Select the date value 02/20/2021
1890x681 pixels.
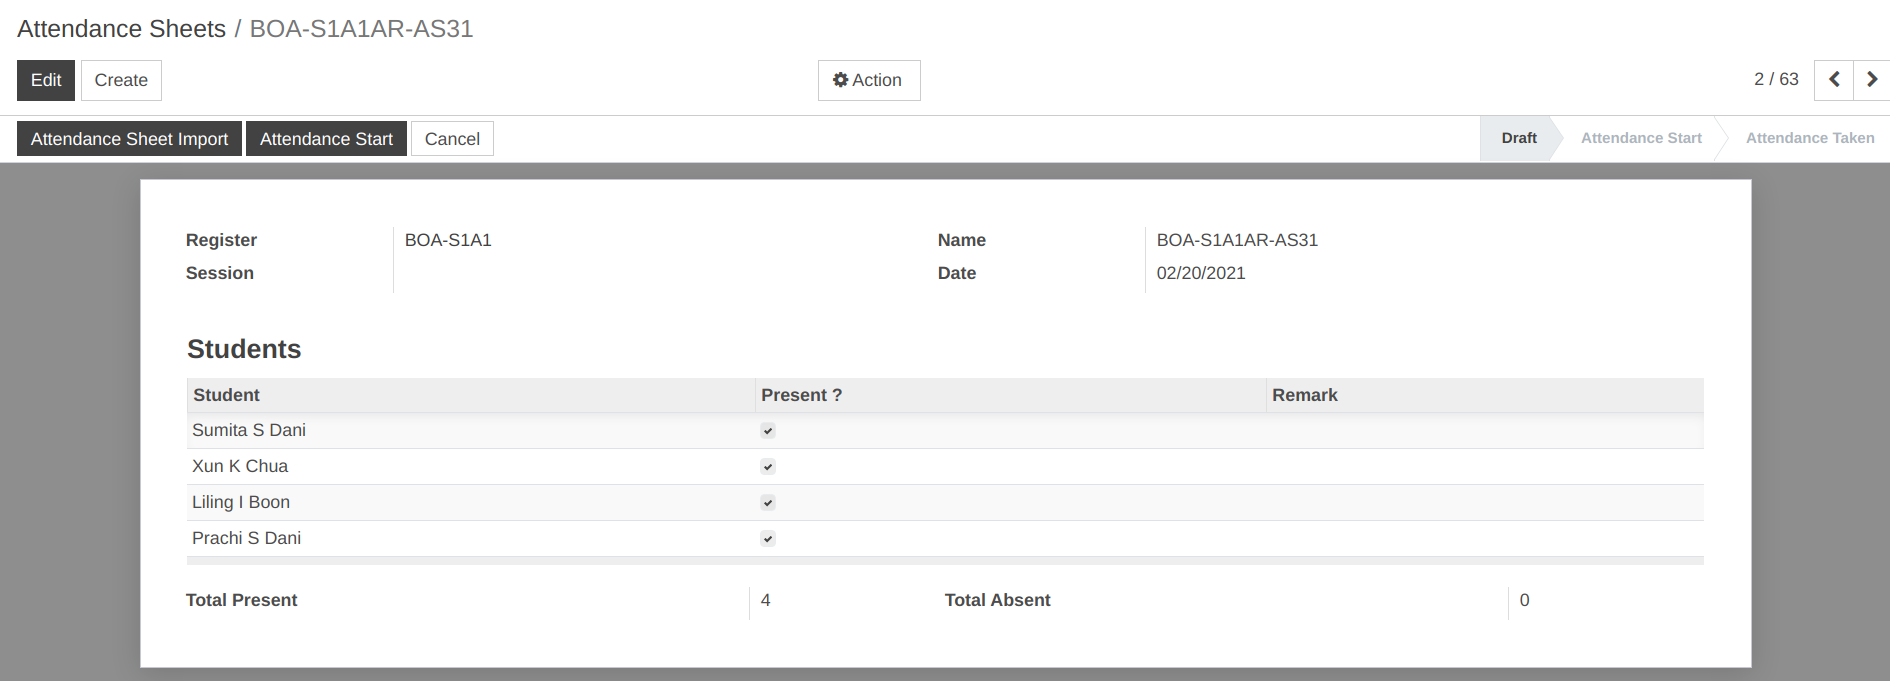point(1201,273)
